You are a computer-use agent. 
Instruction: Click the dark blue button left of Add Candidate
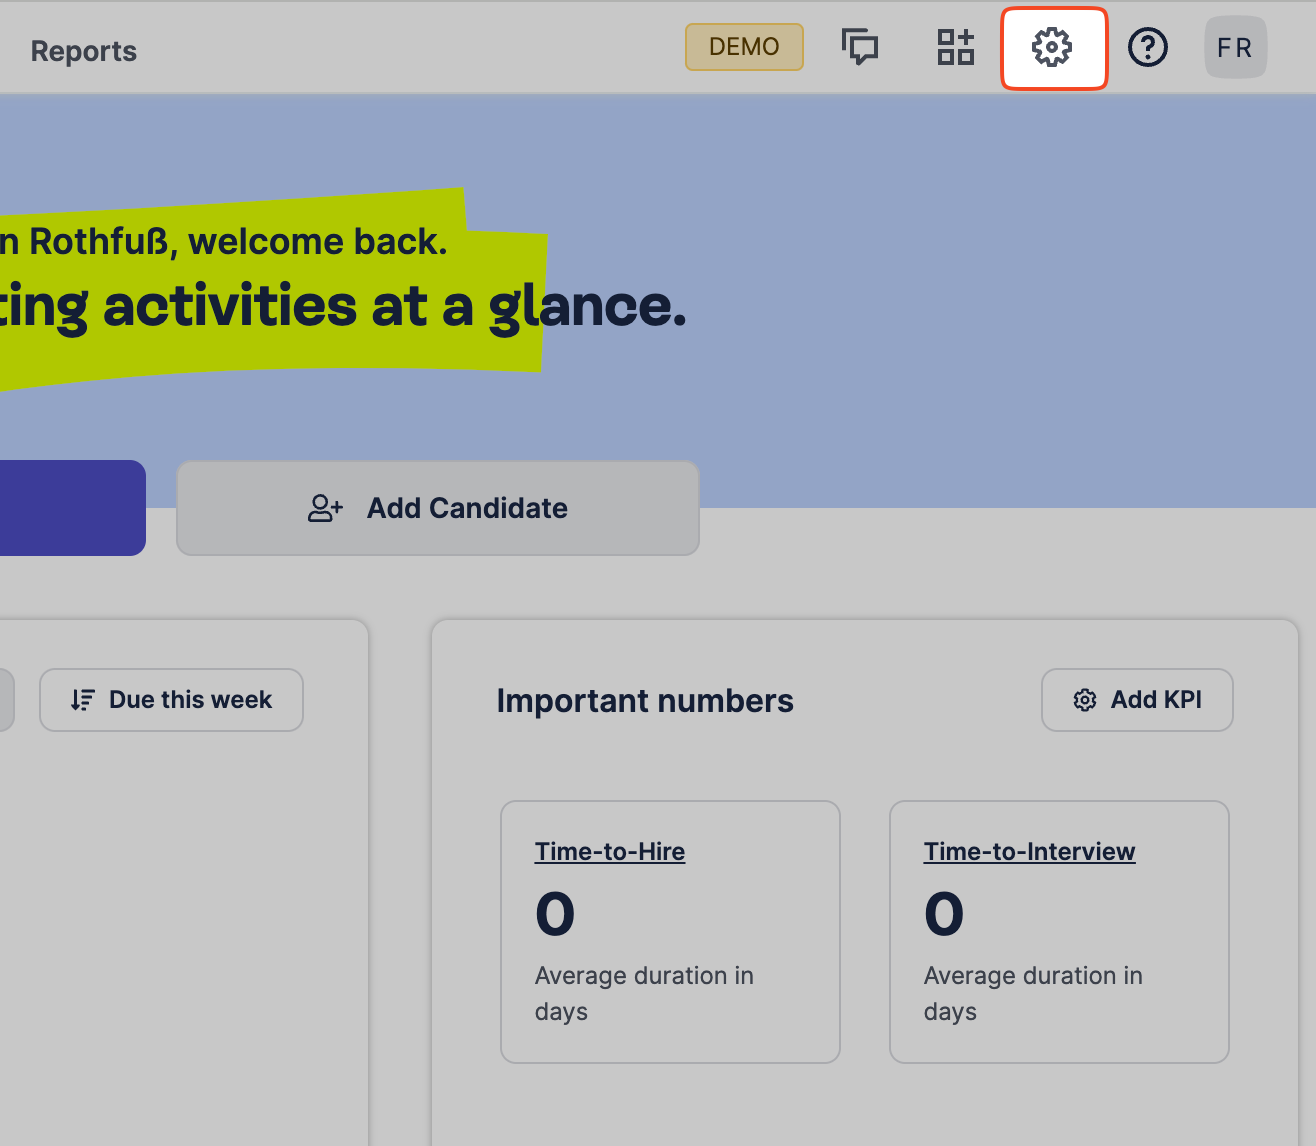(70, 508)
